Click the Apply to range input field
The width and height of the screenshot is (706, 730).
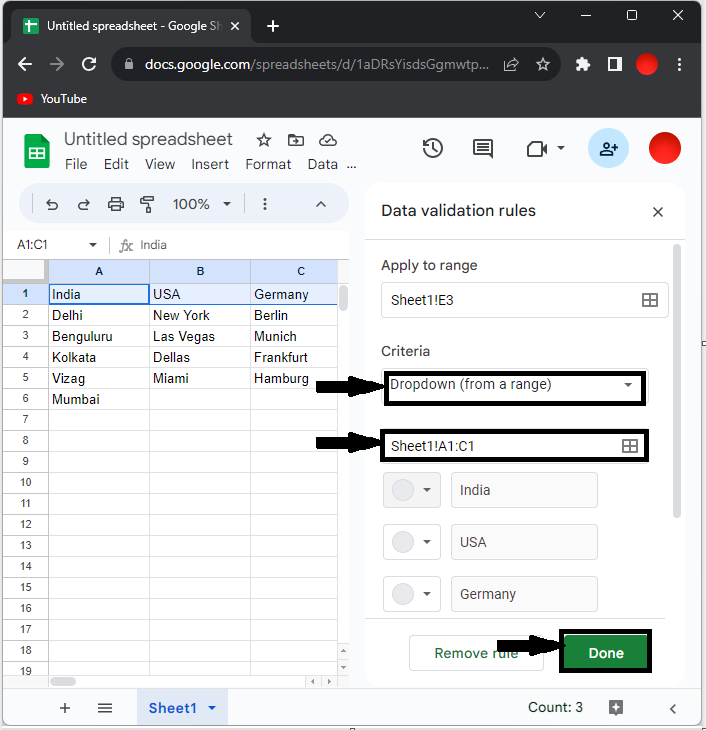pyautogui.click(x=524, y=300)
